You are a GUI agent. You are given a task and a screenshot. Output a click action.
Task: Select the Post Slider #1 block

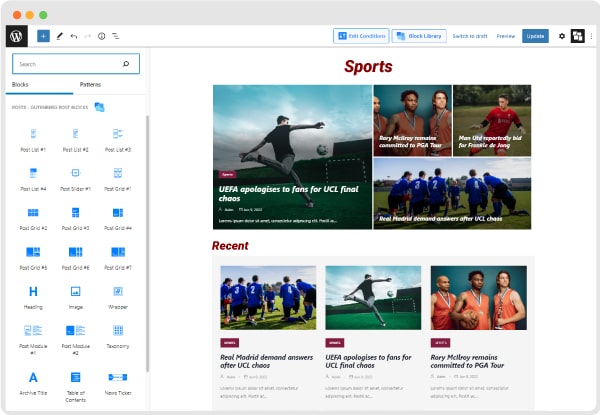(75, 177)
